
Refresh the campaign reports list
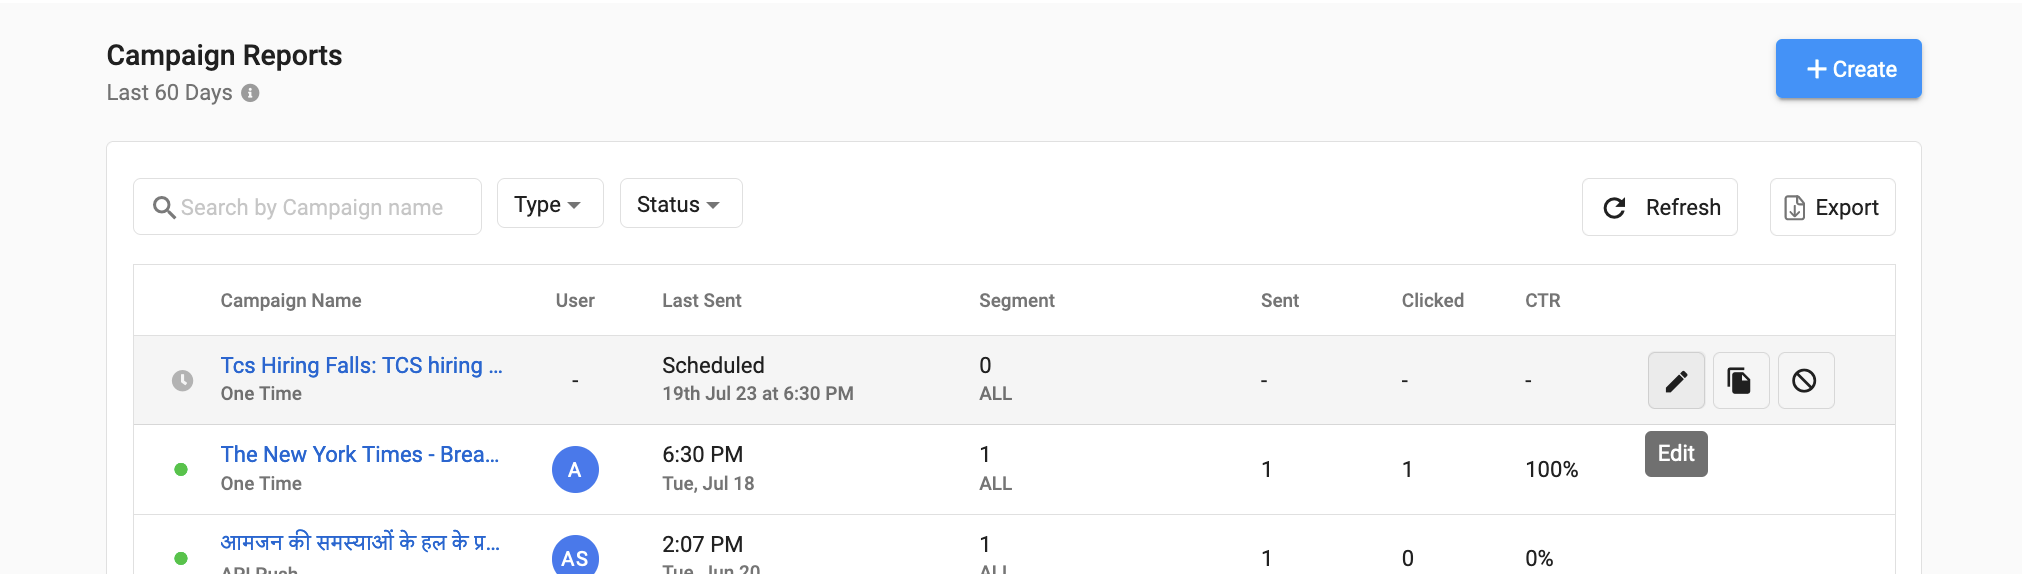1660,207
